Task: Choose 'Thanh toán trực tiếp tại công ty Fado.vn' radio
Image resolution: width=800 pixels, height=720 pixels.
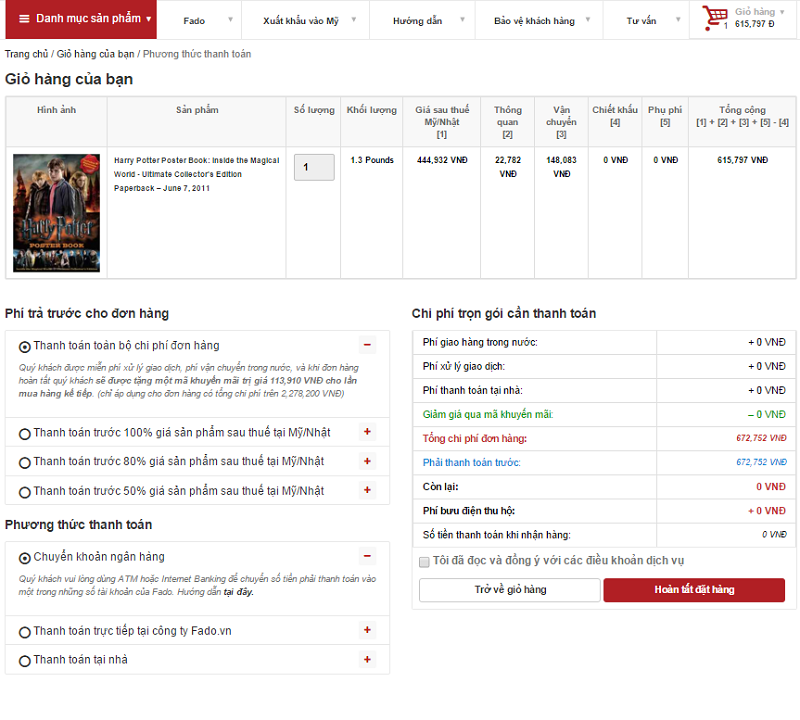Action: 24,632
